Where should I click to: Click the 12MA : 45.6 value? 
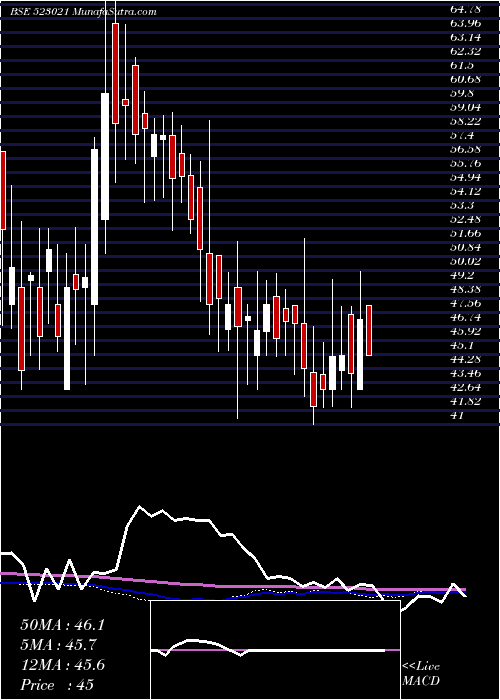[62, 665]
